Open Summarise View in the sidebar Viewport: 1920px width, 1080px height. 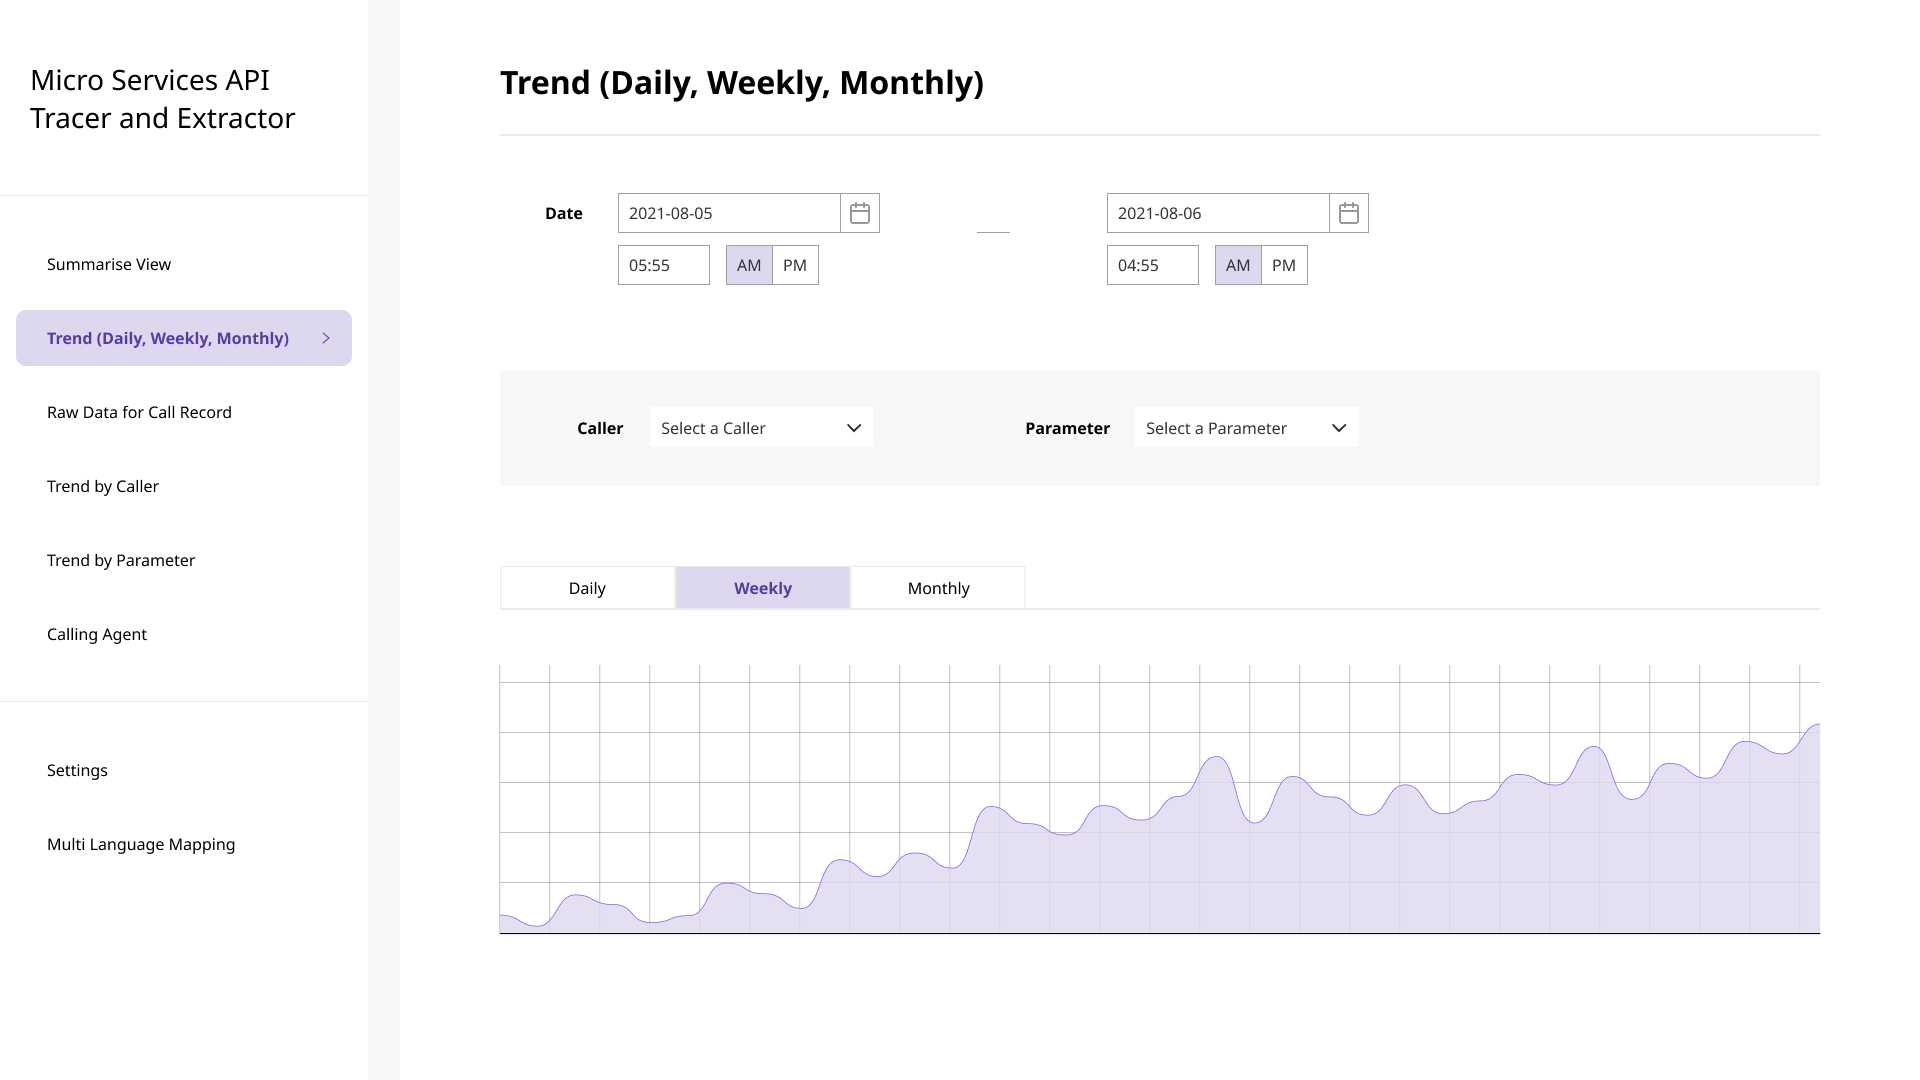[x=109, y=264]
